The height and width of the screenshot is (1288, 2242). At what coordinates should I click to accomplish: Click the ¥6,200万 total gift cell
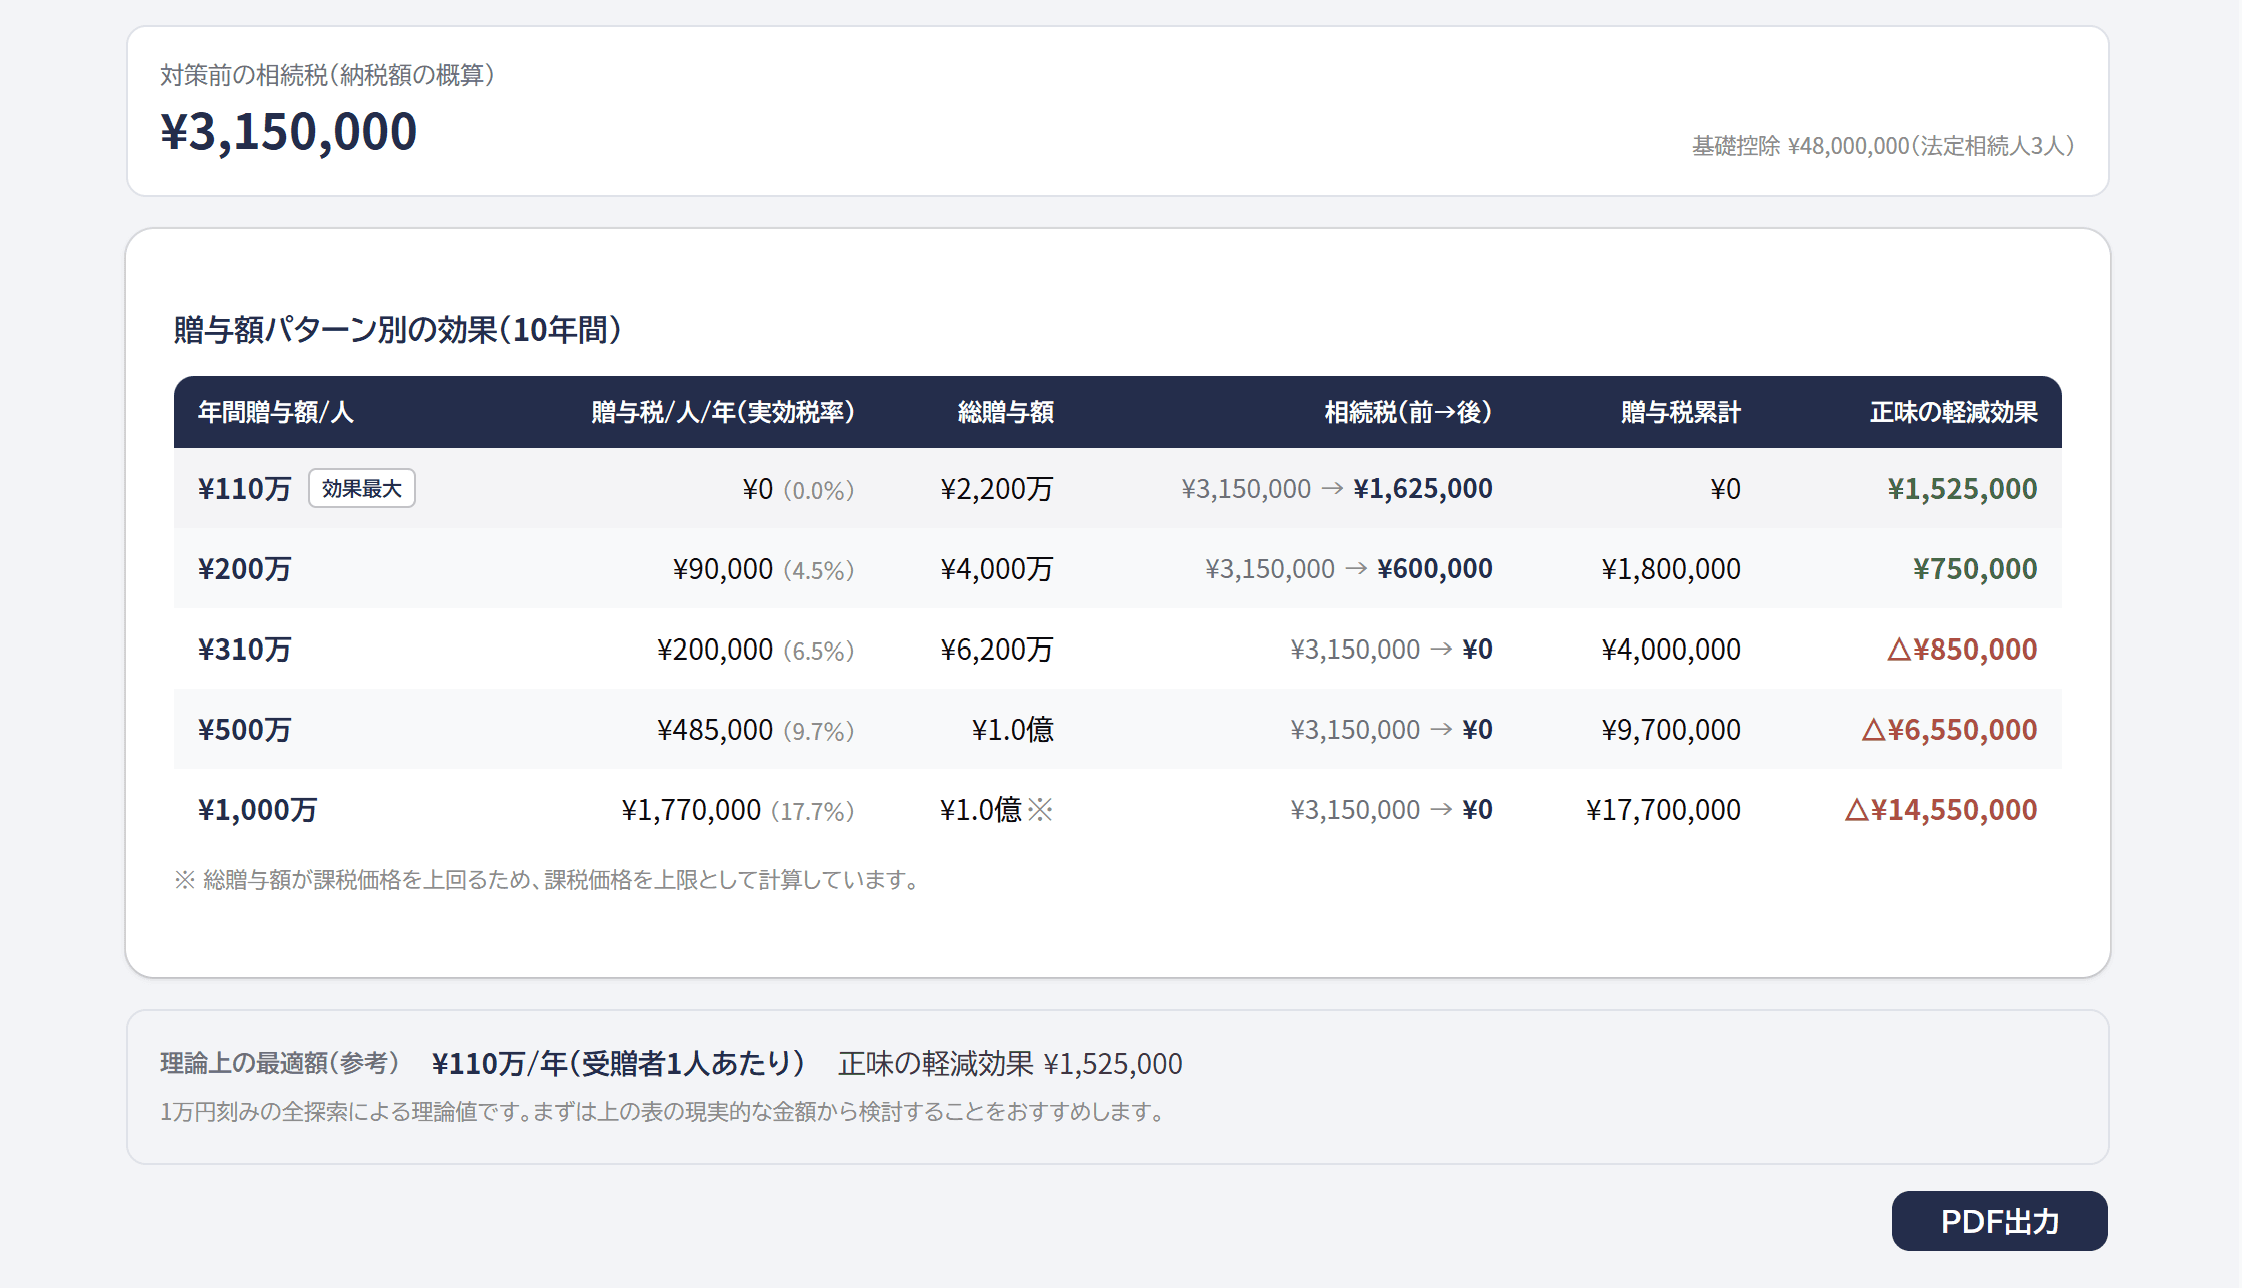click(997, 649)
